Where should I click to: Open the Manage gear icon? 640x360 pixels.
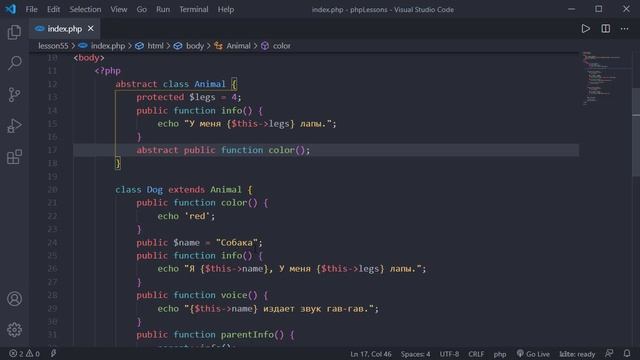[x=14, y=330]
